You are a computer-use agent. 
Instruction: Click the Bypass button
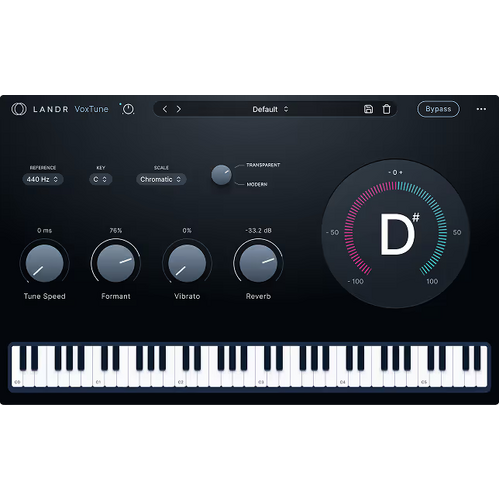[x=438, y=109]
